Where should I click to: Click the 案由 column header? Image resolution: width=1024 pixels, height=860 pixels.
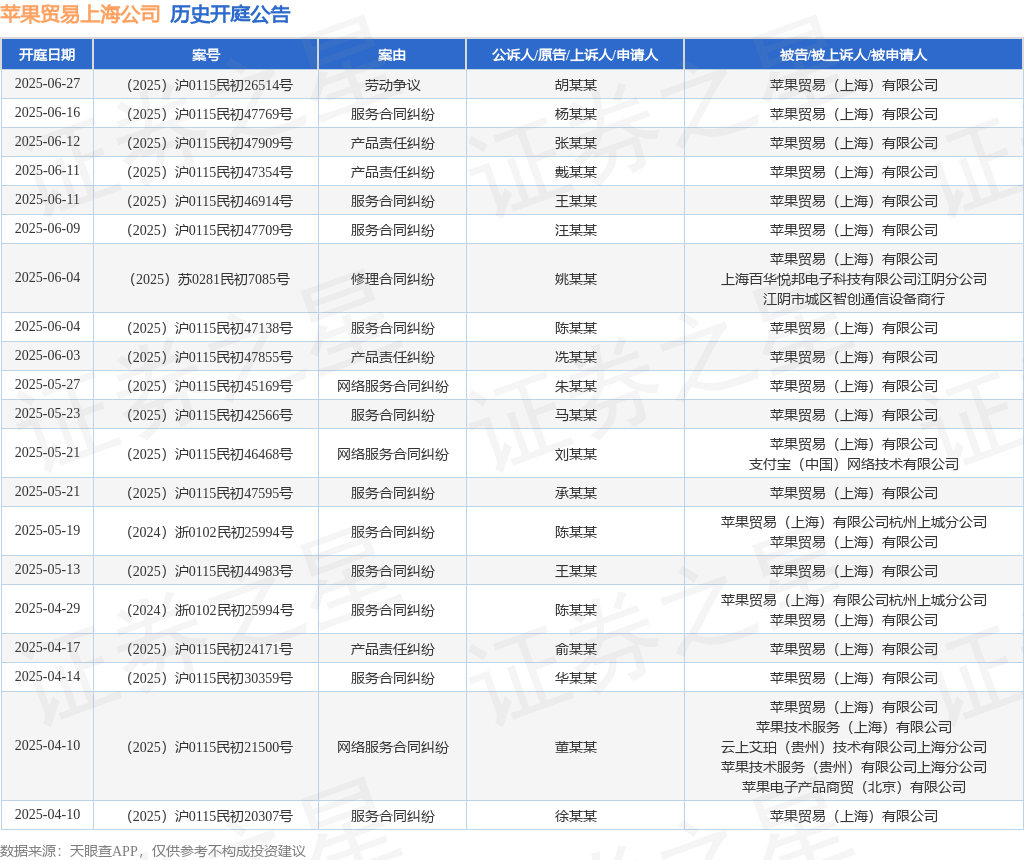[392, 55]
